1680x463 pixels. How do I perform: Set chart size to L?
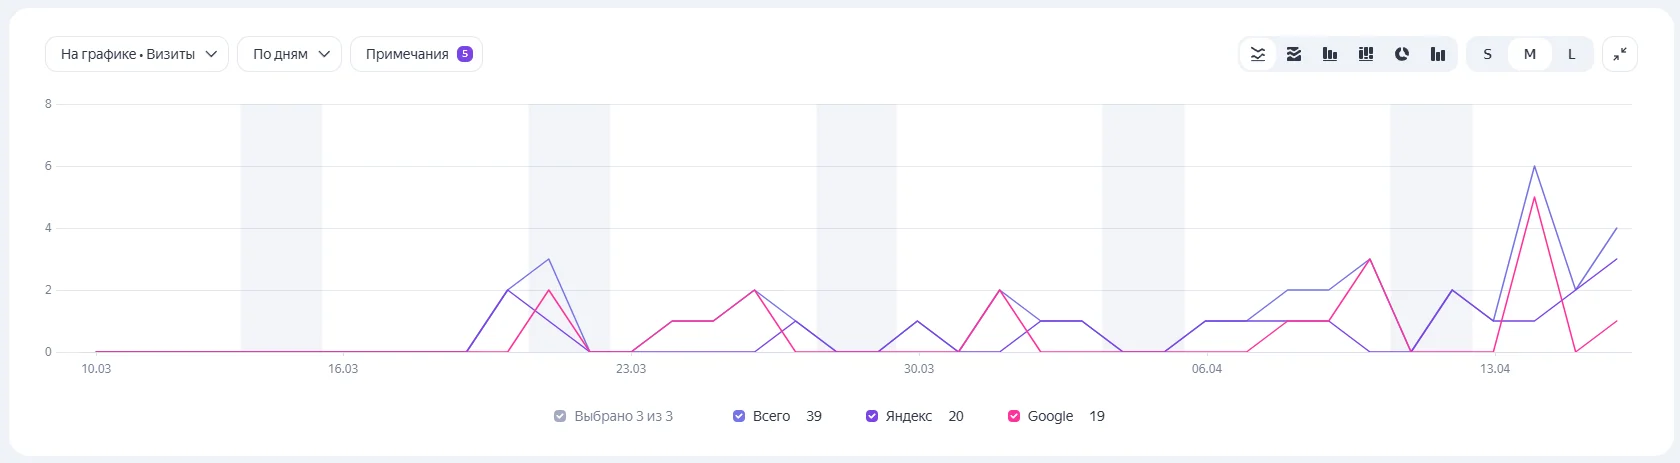pyautogui.click(x=1571, y=54)
